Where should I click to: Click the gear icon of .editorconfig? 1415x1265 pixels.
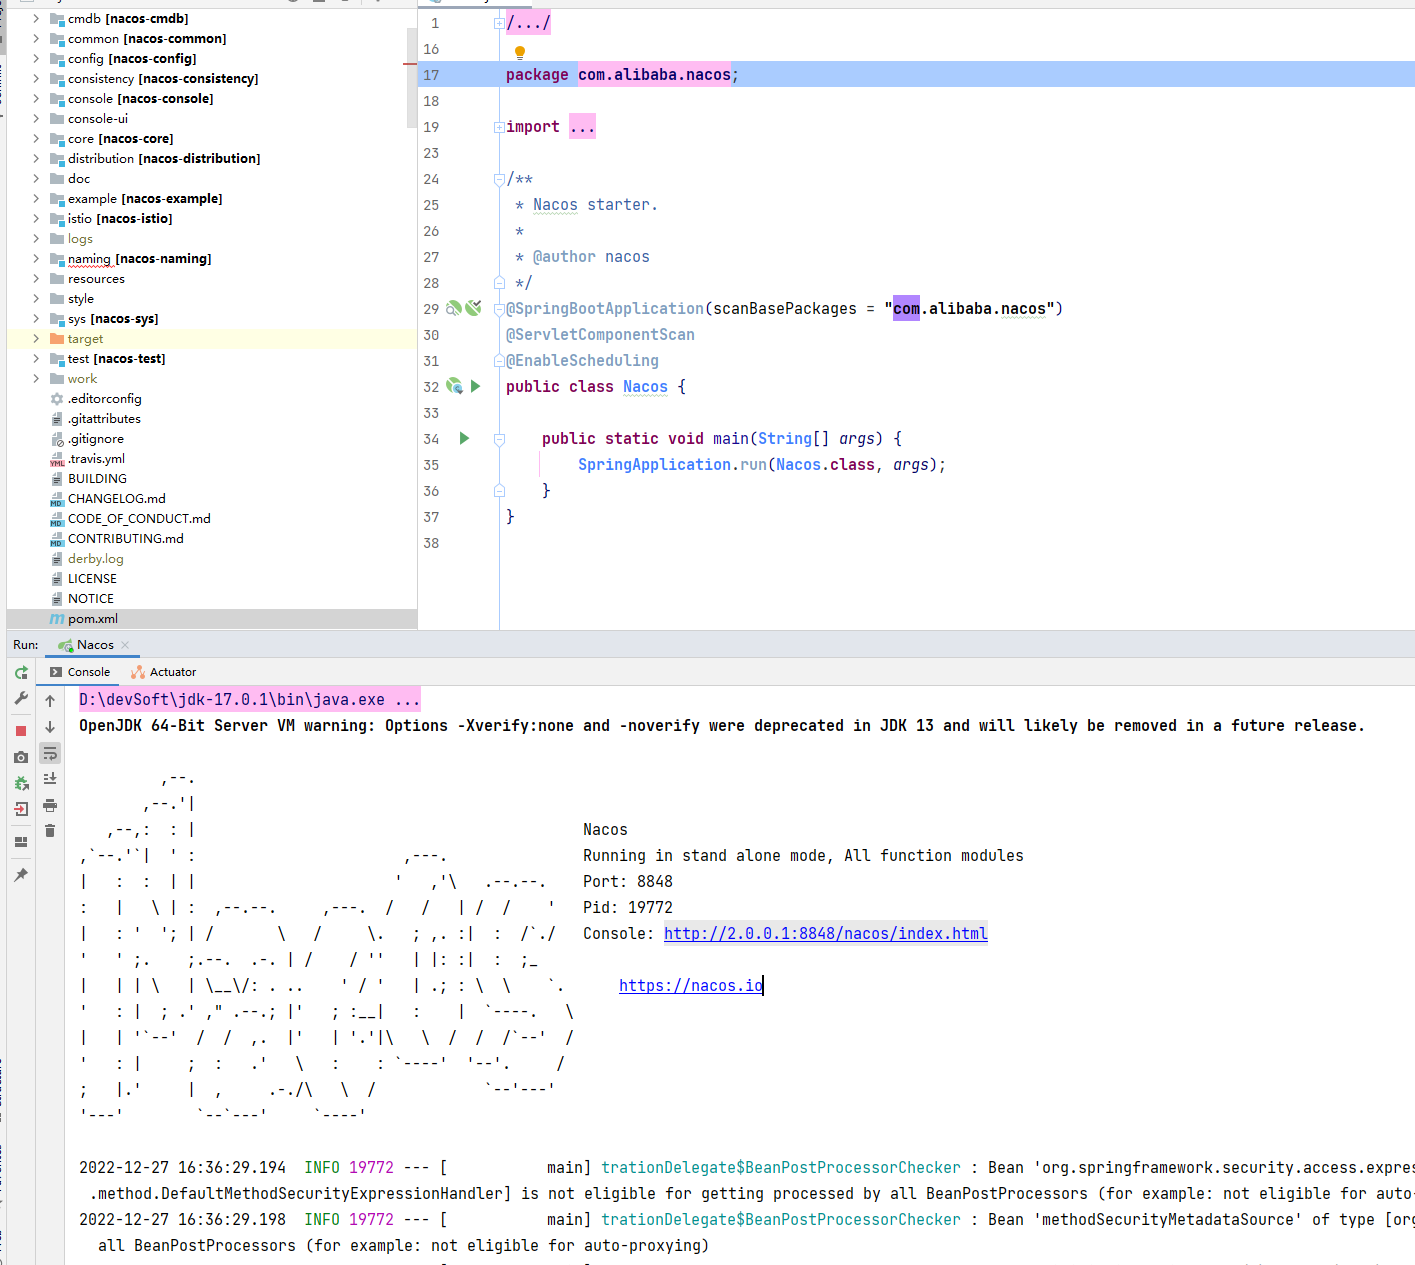57,399
